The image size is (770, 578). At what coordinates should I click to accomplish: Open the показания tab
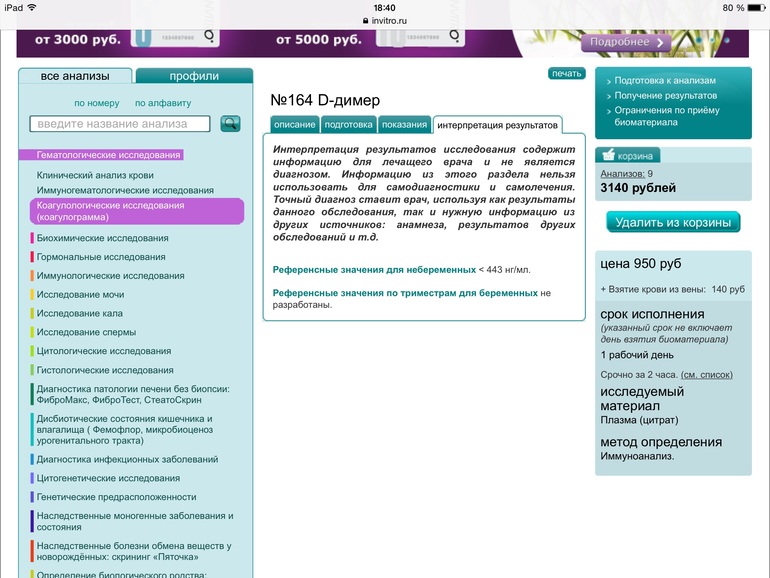(405, 125)
